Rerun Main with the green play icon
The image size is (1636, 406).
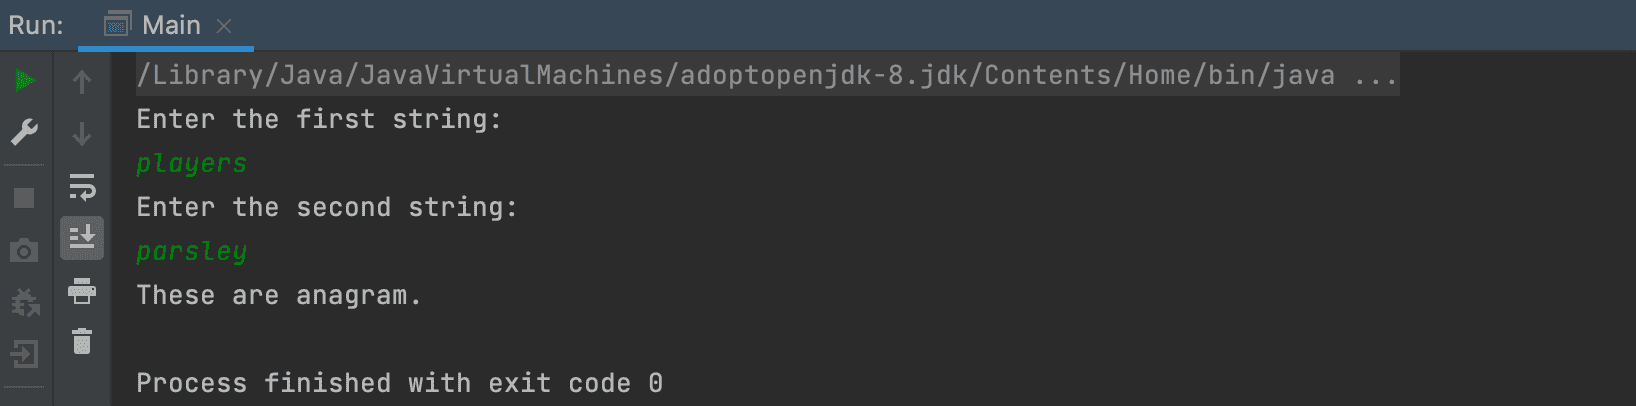tap(25, 80)
